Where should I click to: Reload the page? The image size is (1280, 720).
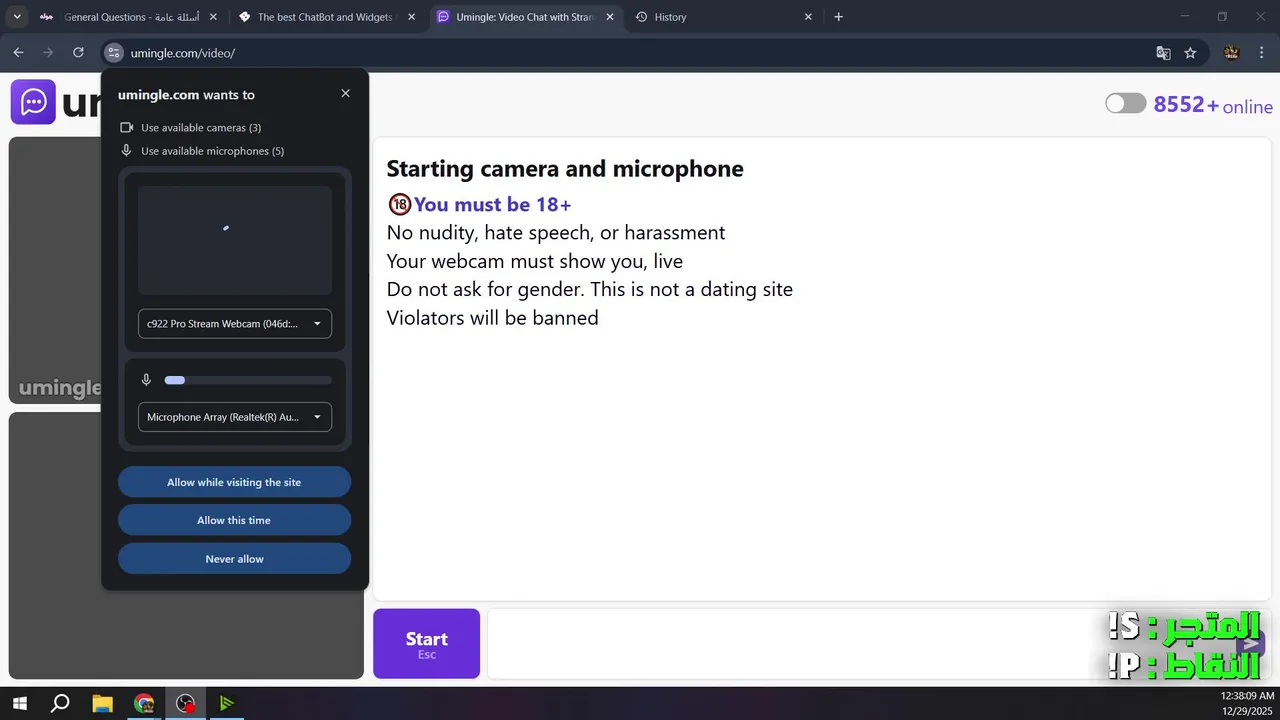point(78,53)
